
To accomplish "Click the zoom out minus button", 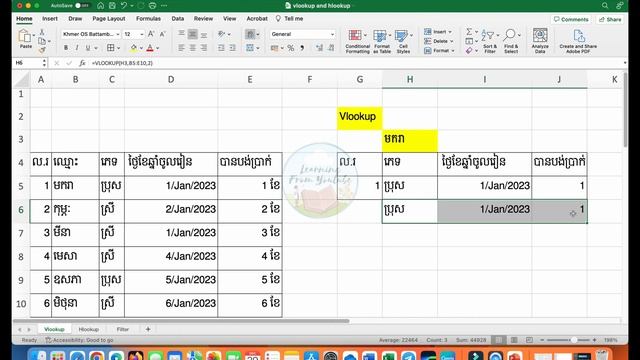I will 542,340.
